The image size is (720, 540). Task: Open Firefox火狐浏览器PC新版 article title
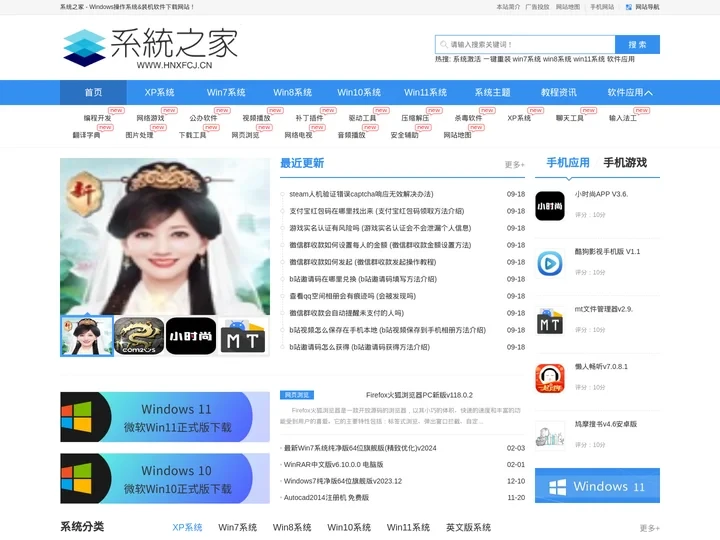pyautogui.click(x=419, y=395)
